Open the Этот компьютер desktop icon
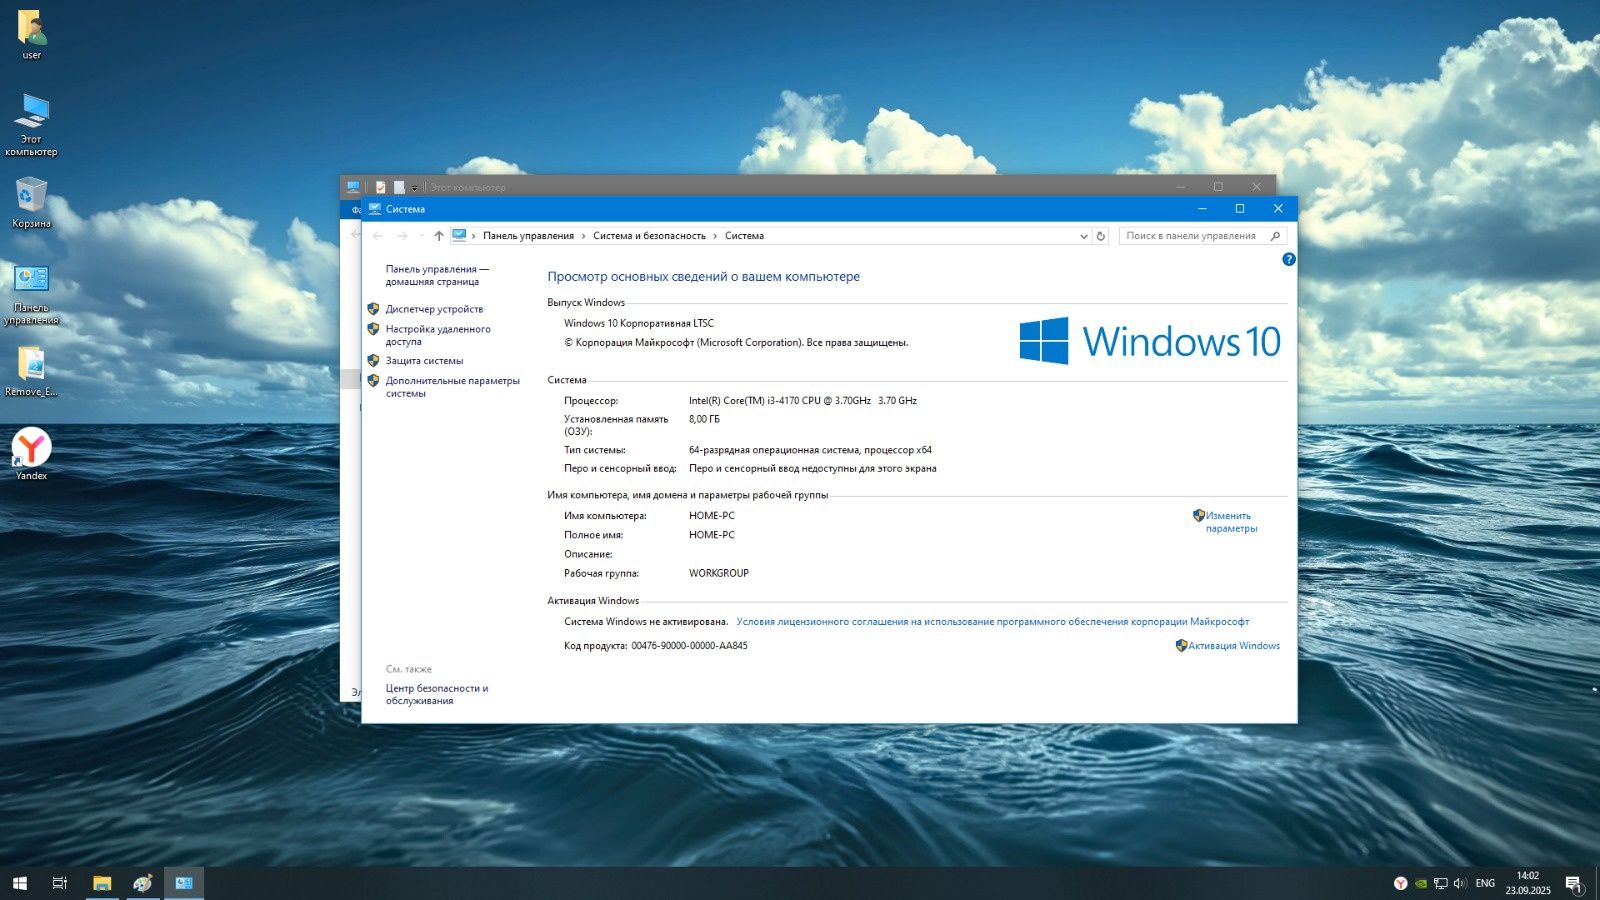 (31, 124)
